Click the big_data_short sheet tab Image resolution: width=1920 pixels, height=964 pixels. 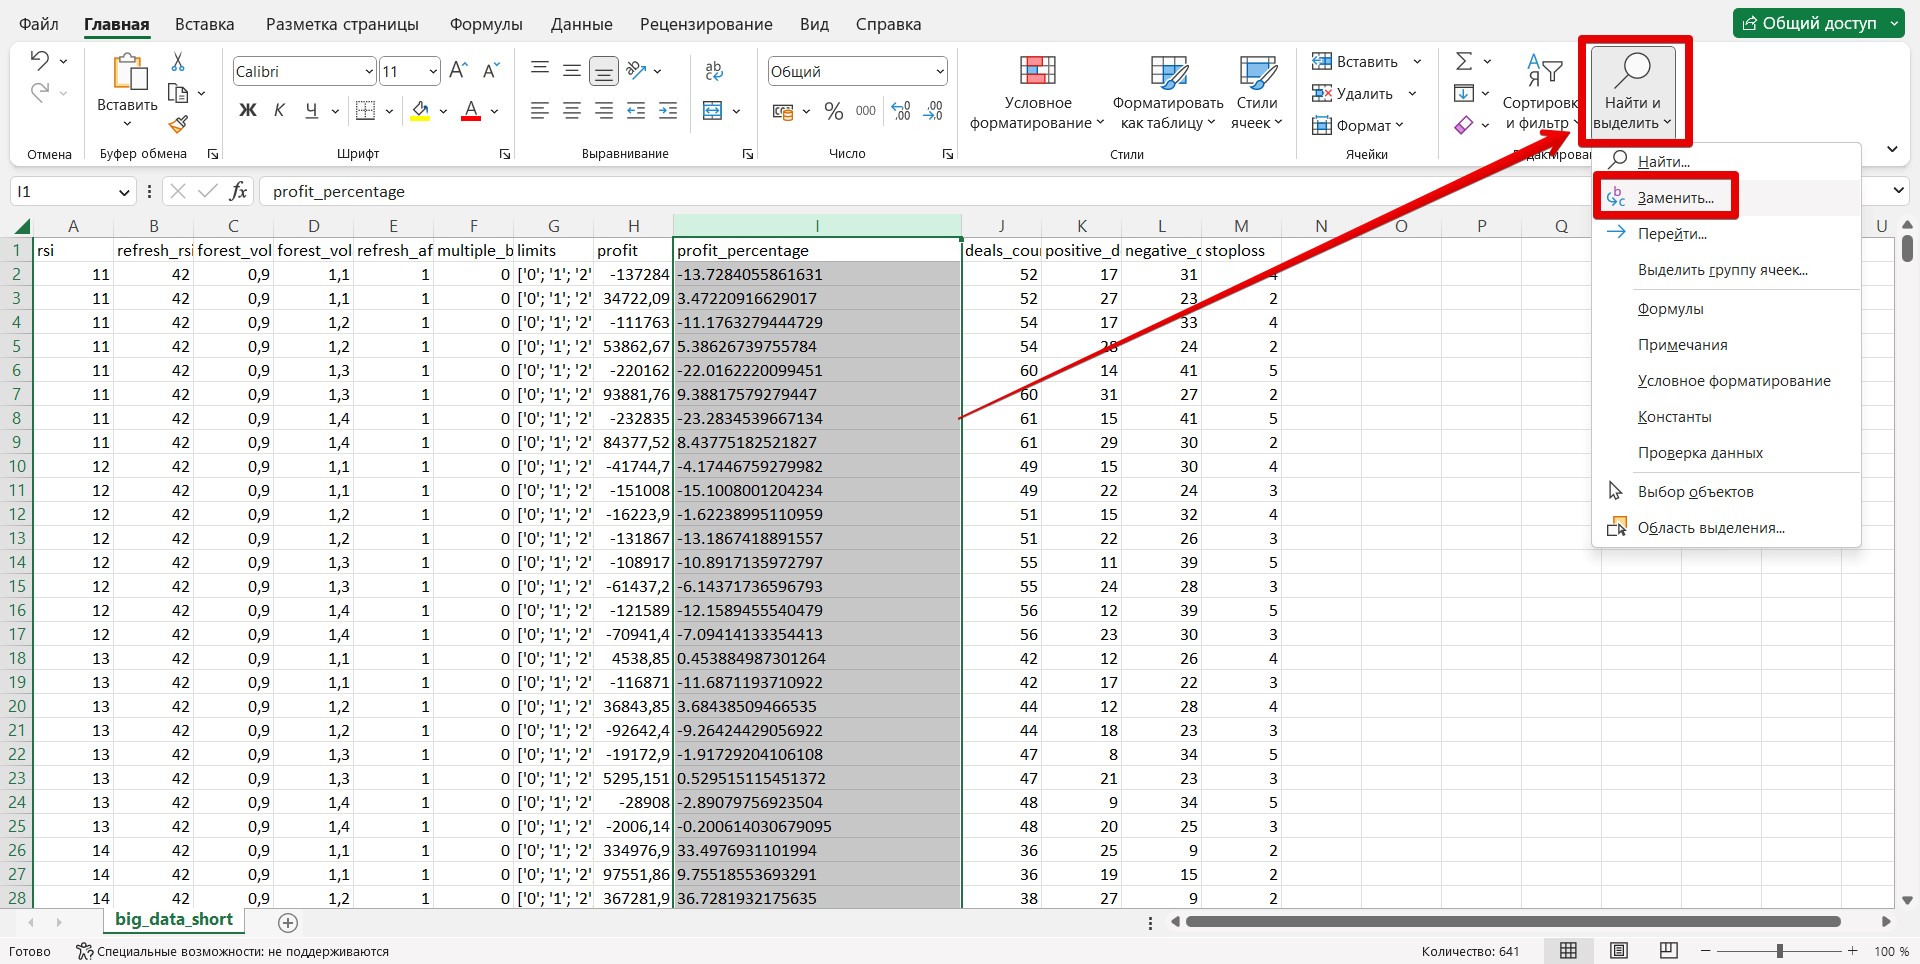pyautogui.click(x=174, y=919)
